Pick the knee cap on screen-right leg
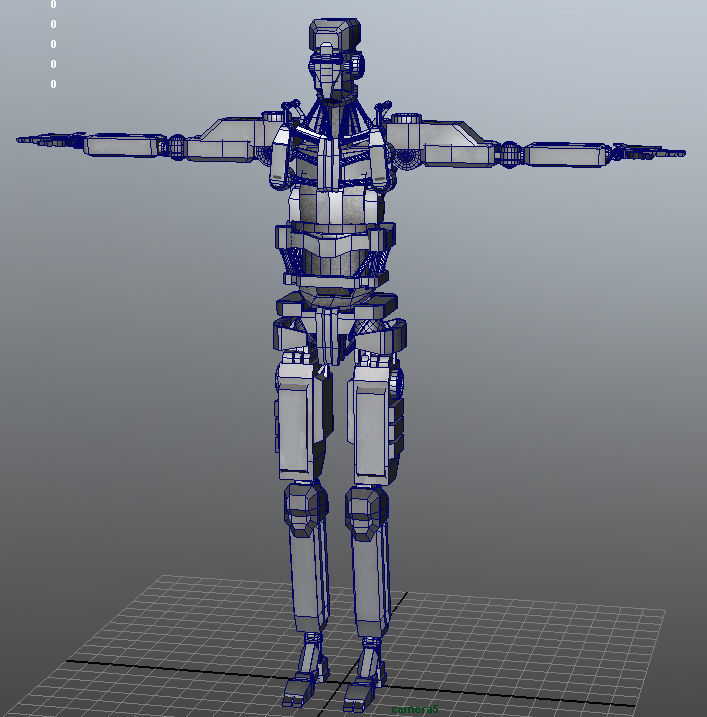Viewport: 707px width, 717px height. (x=367, y=513)
